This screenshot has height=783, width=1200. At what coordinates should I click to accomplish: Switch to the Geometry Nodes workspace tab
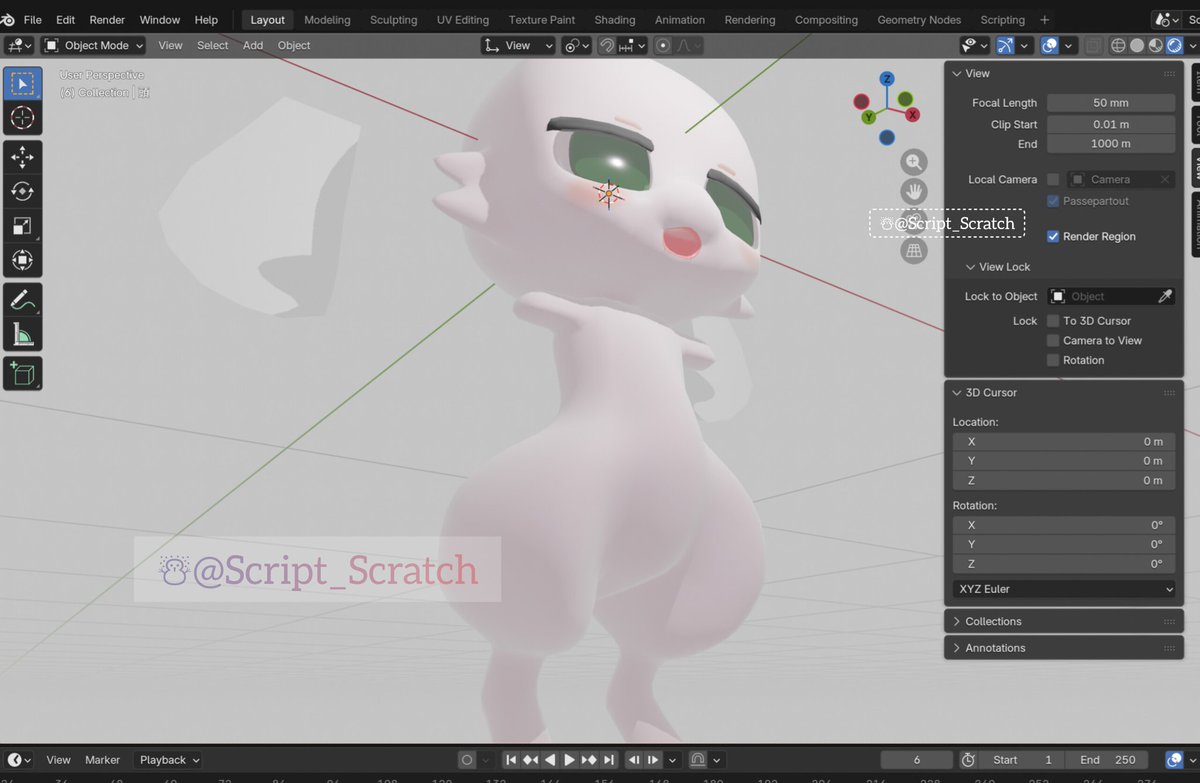(919, 19)
